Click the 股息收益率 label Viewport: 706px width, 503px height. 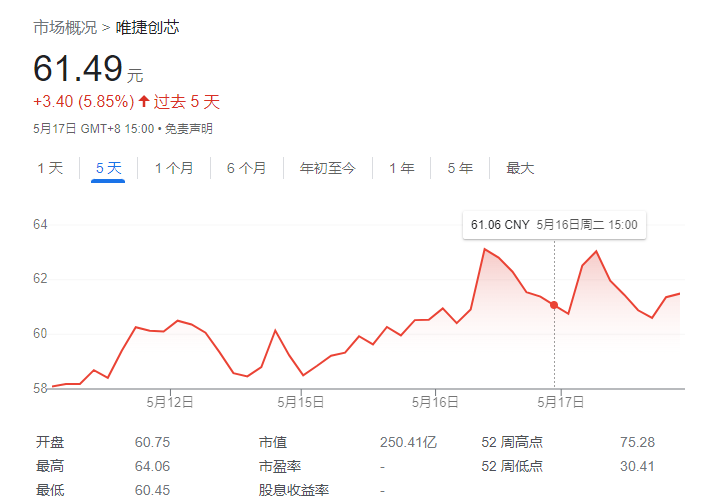click(x=294, y=490)
